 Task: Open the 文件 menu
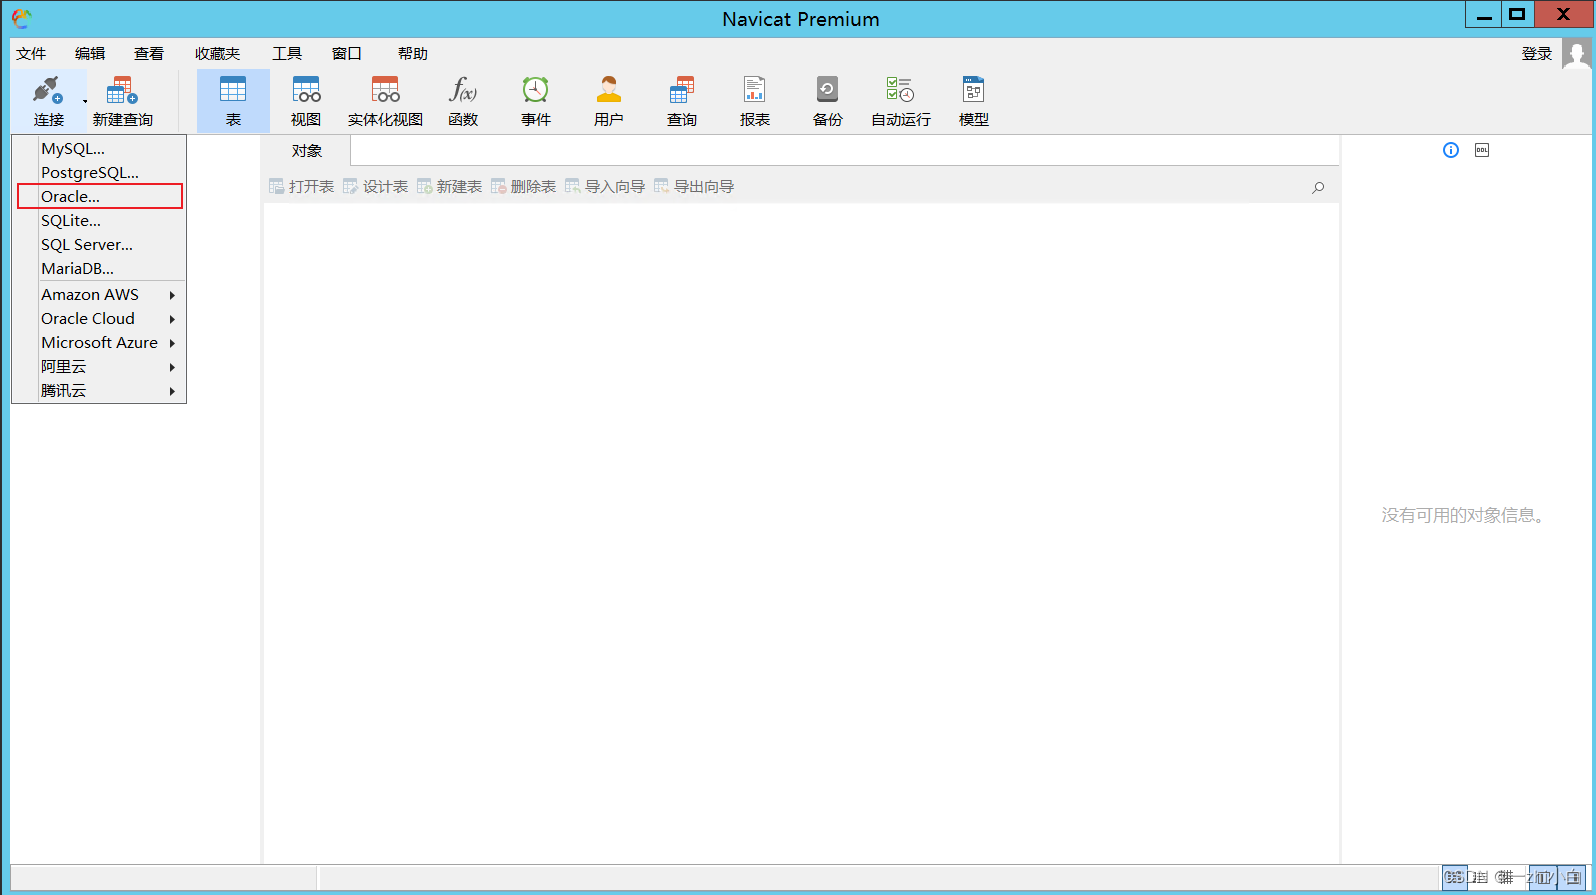tap(31, 54)
